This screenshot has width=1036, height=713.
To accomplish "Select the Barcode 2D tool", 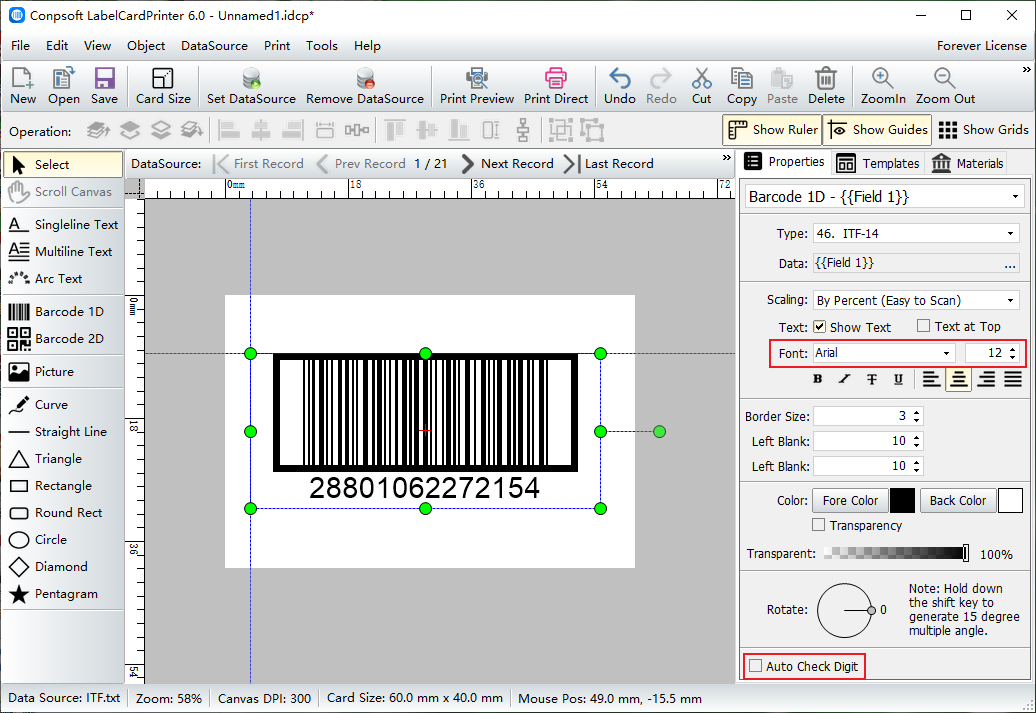I will click(x=63, y=338).
